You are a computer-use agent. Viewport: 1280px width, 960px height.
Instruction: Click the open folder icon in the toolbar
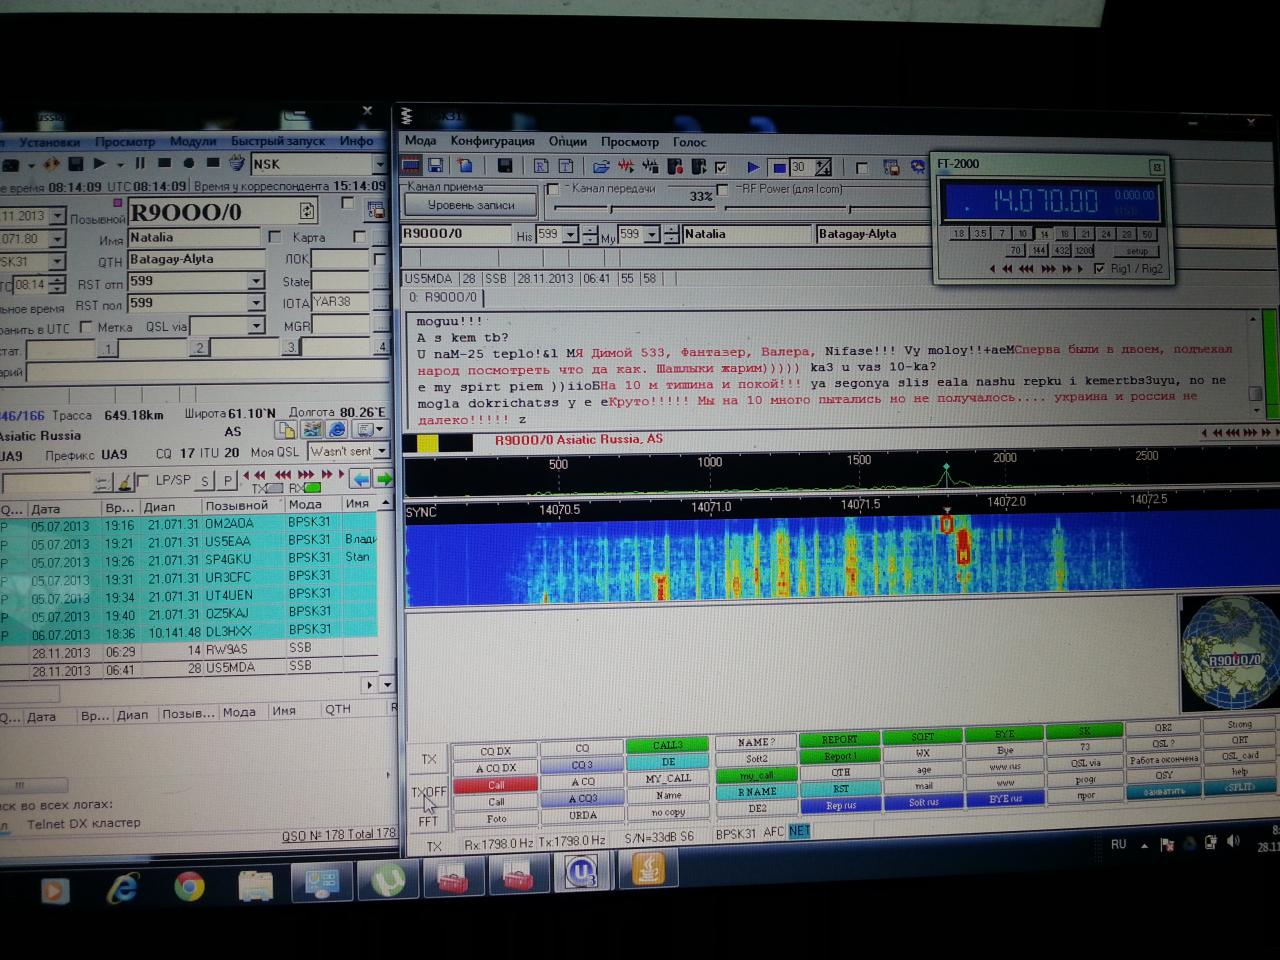pos(601,167)
